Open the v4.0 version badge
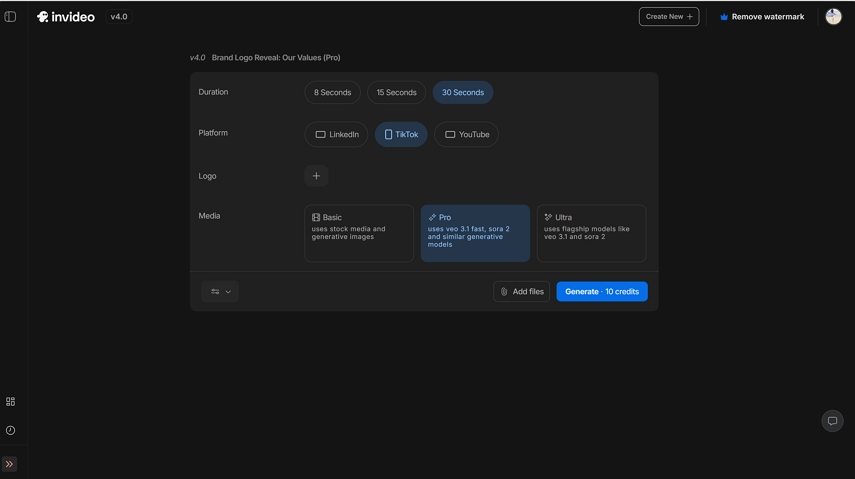Screen dimensions: 855x479 pos(119,17)
